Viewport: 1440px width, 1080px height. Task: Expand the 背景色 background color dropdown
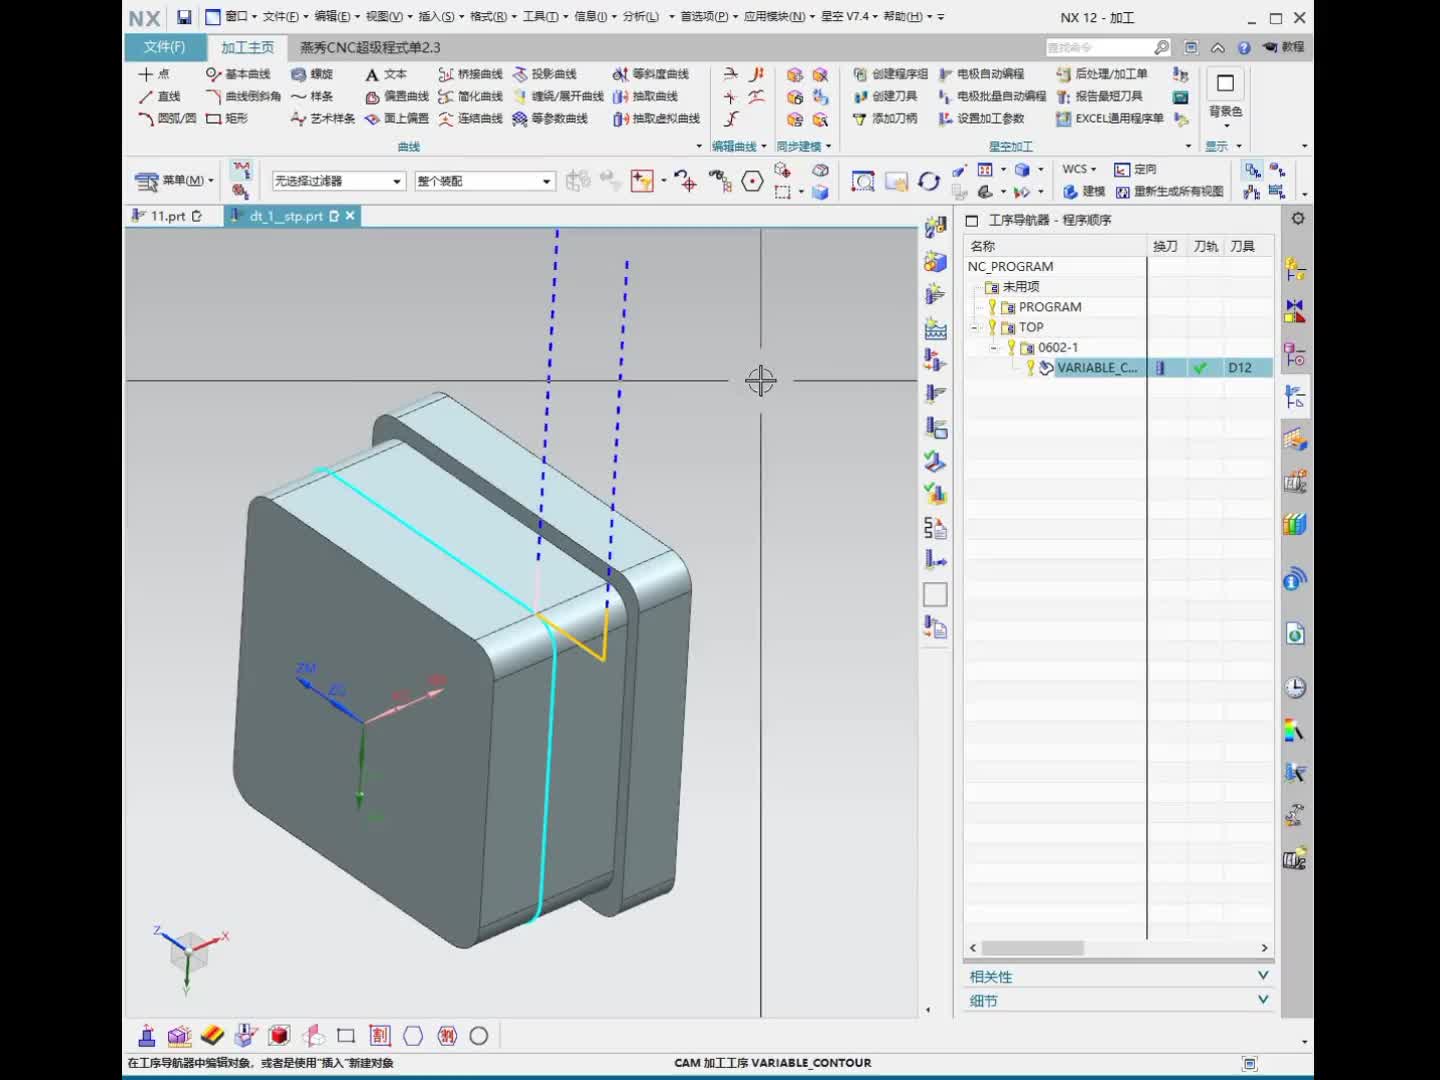click(x=1226, y=126)
